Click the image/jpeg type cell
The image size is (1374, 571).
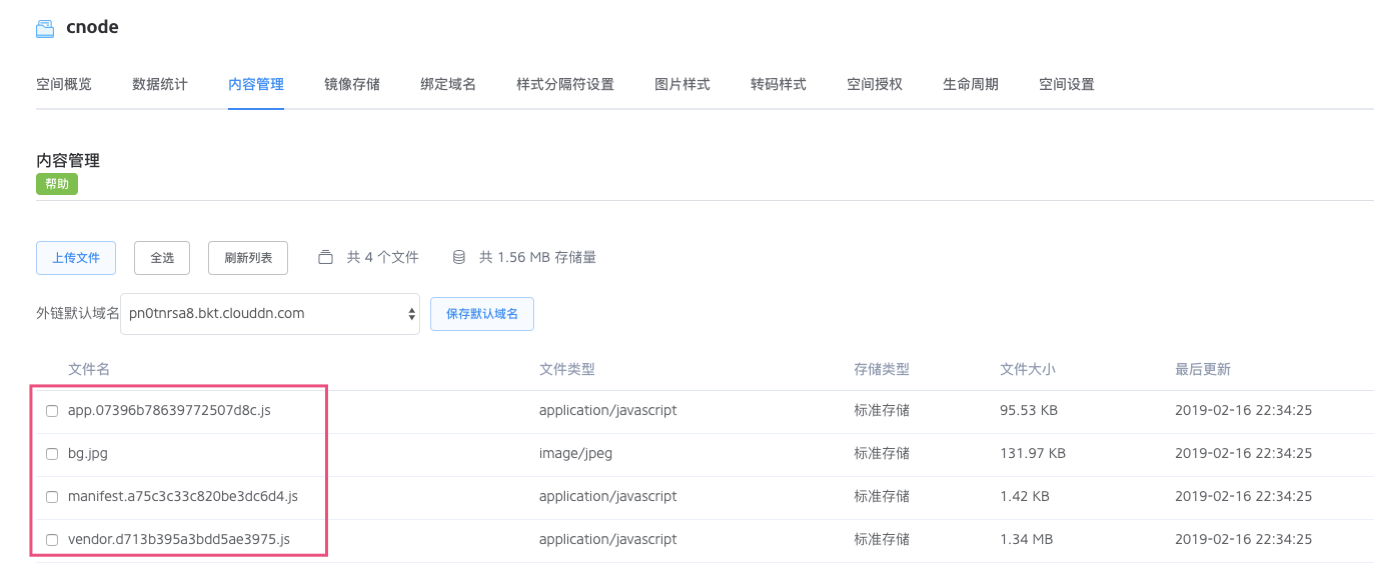576,453
